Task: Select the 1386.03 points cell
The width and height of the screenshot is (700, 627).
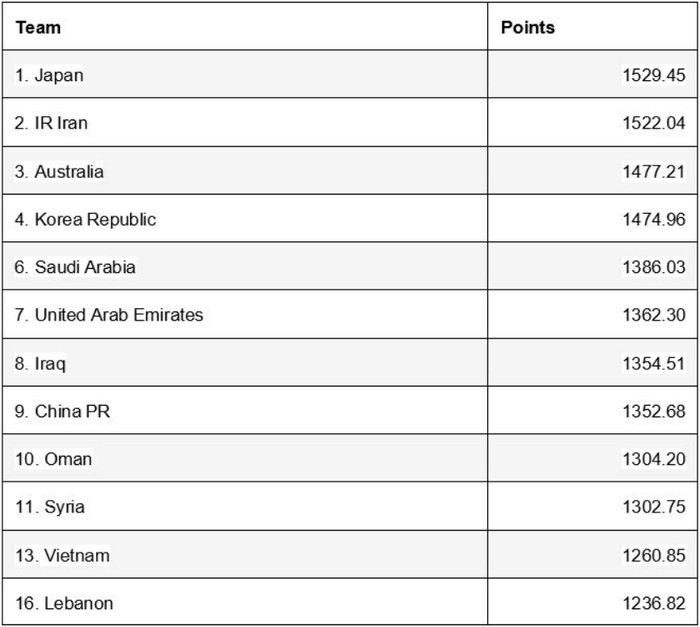Action: coord(654,267)
